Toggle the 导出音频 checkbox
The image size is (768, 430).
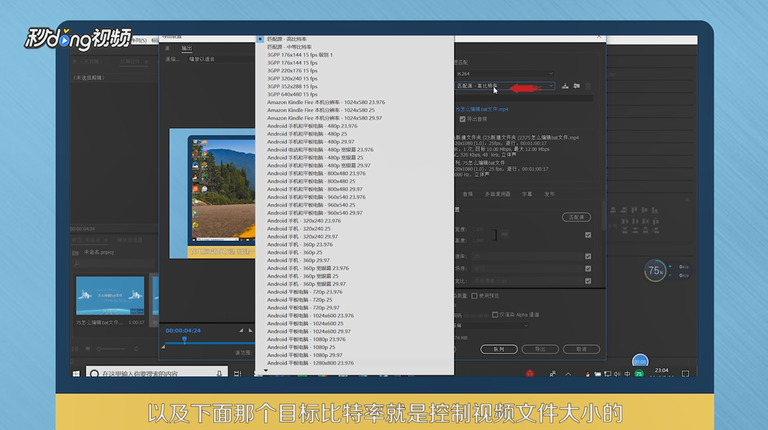(x=462, y=119)
